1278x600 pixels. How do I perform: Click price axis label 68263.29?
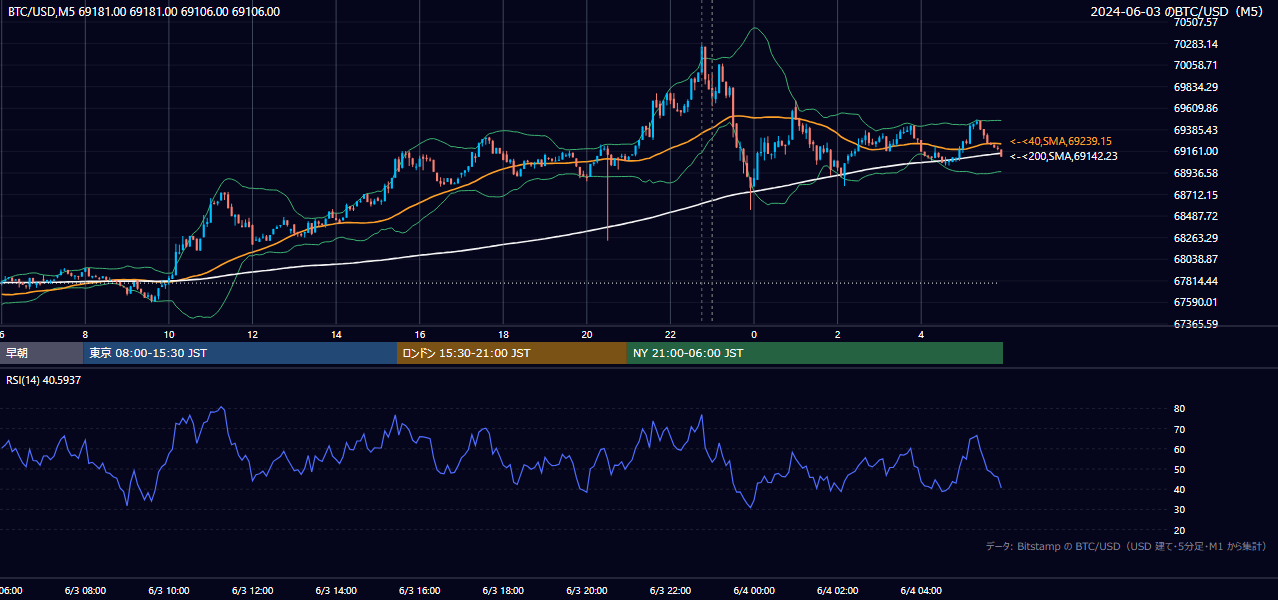coord(1196,238)
